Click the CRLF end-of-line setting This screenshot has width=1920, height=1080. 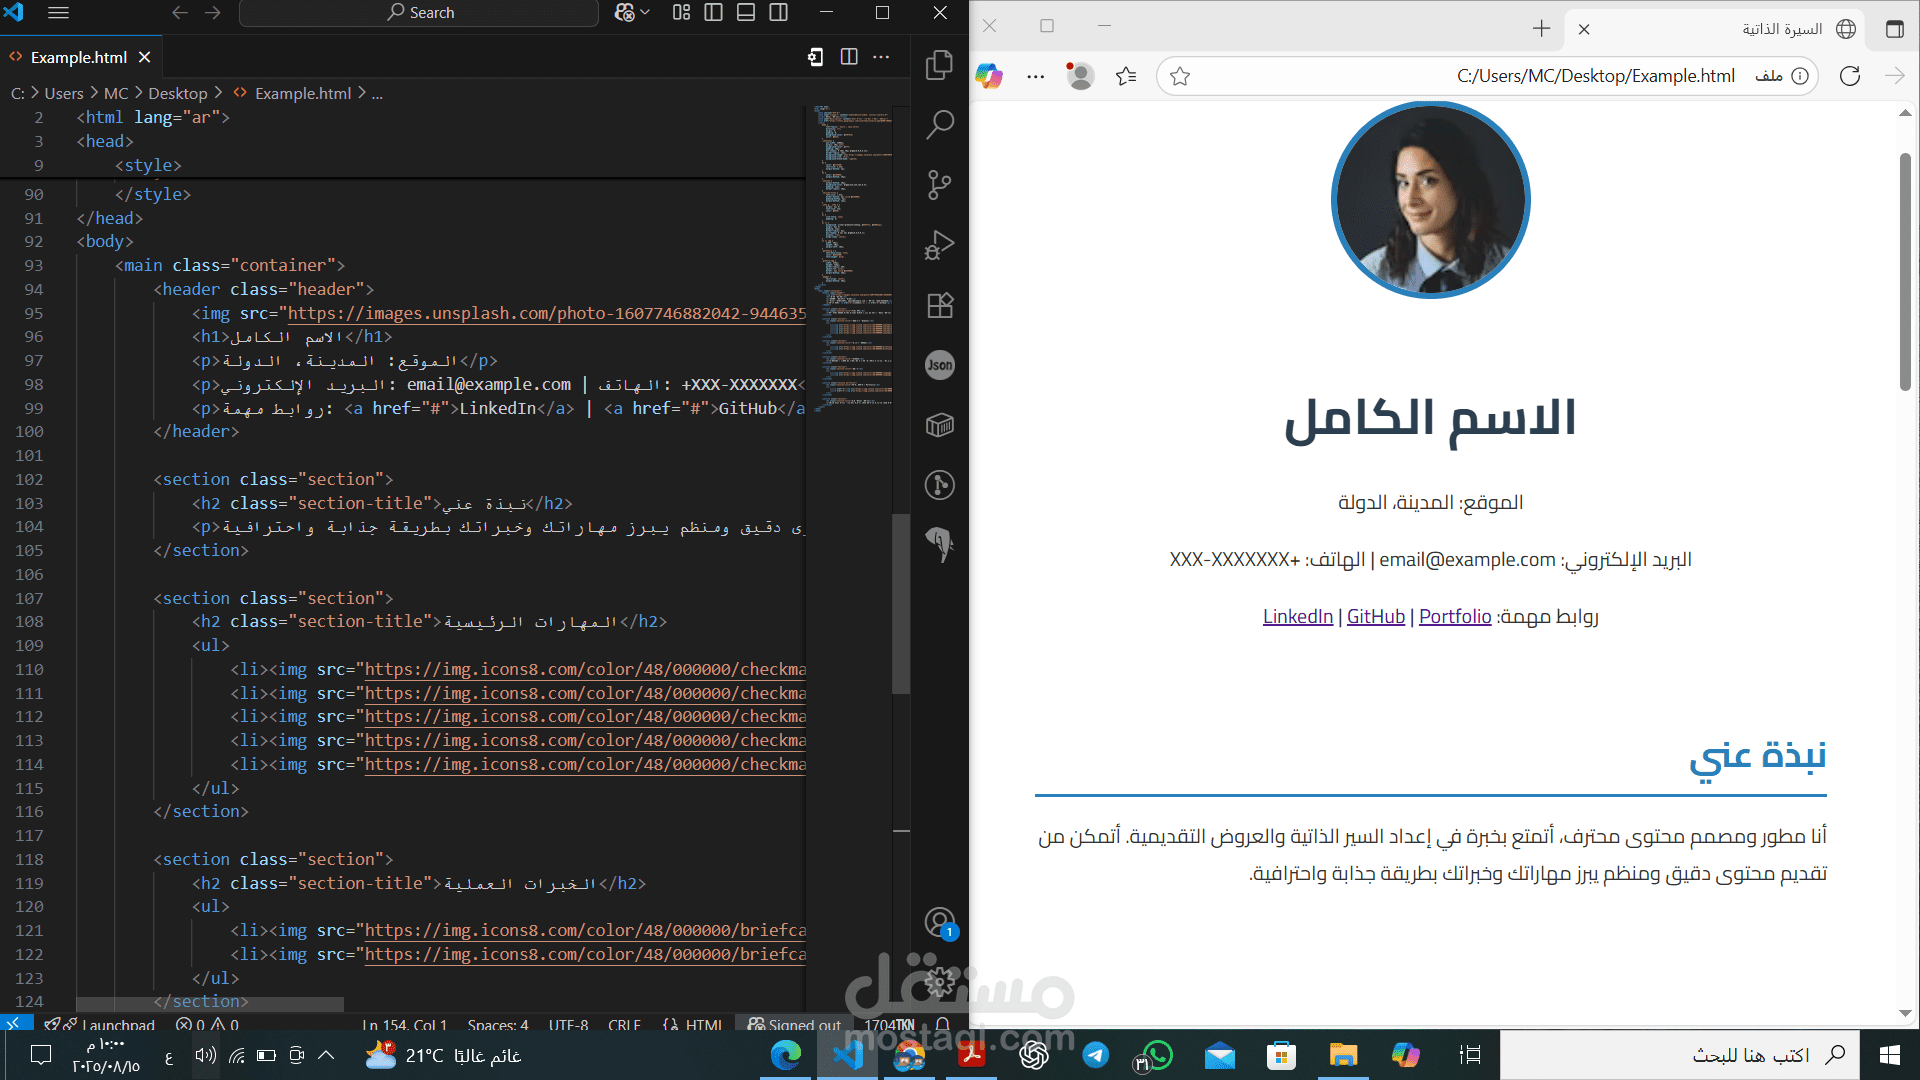point(624,1024)
